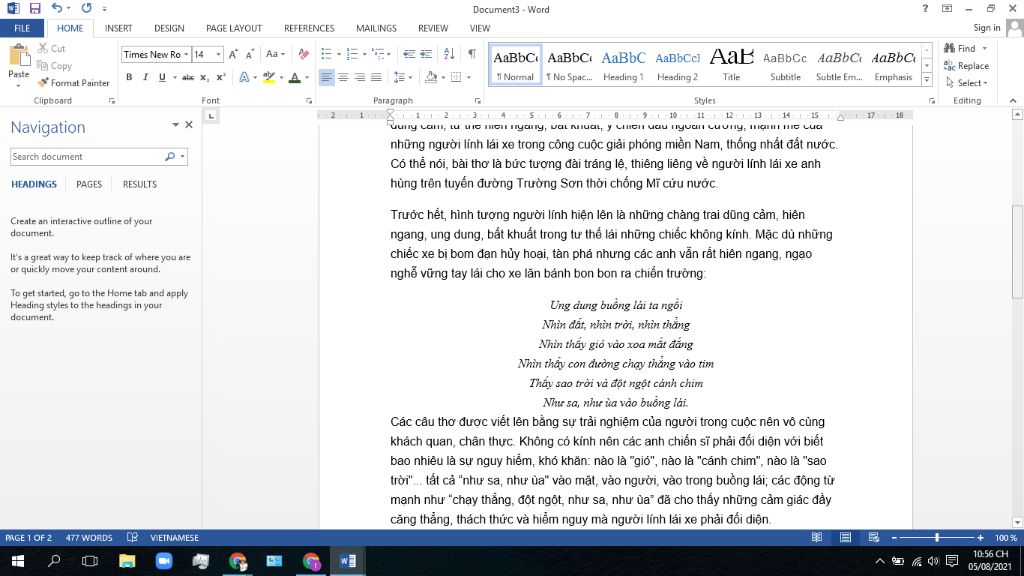1024x576 pixels.
Task: Toggle Underline formatting
Action: point(162,77)
